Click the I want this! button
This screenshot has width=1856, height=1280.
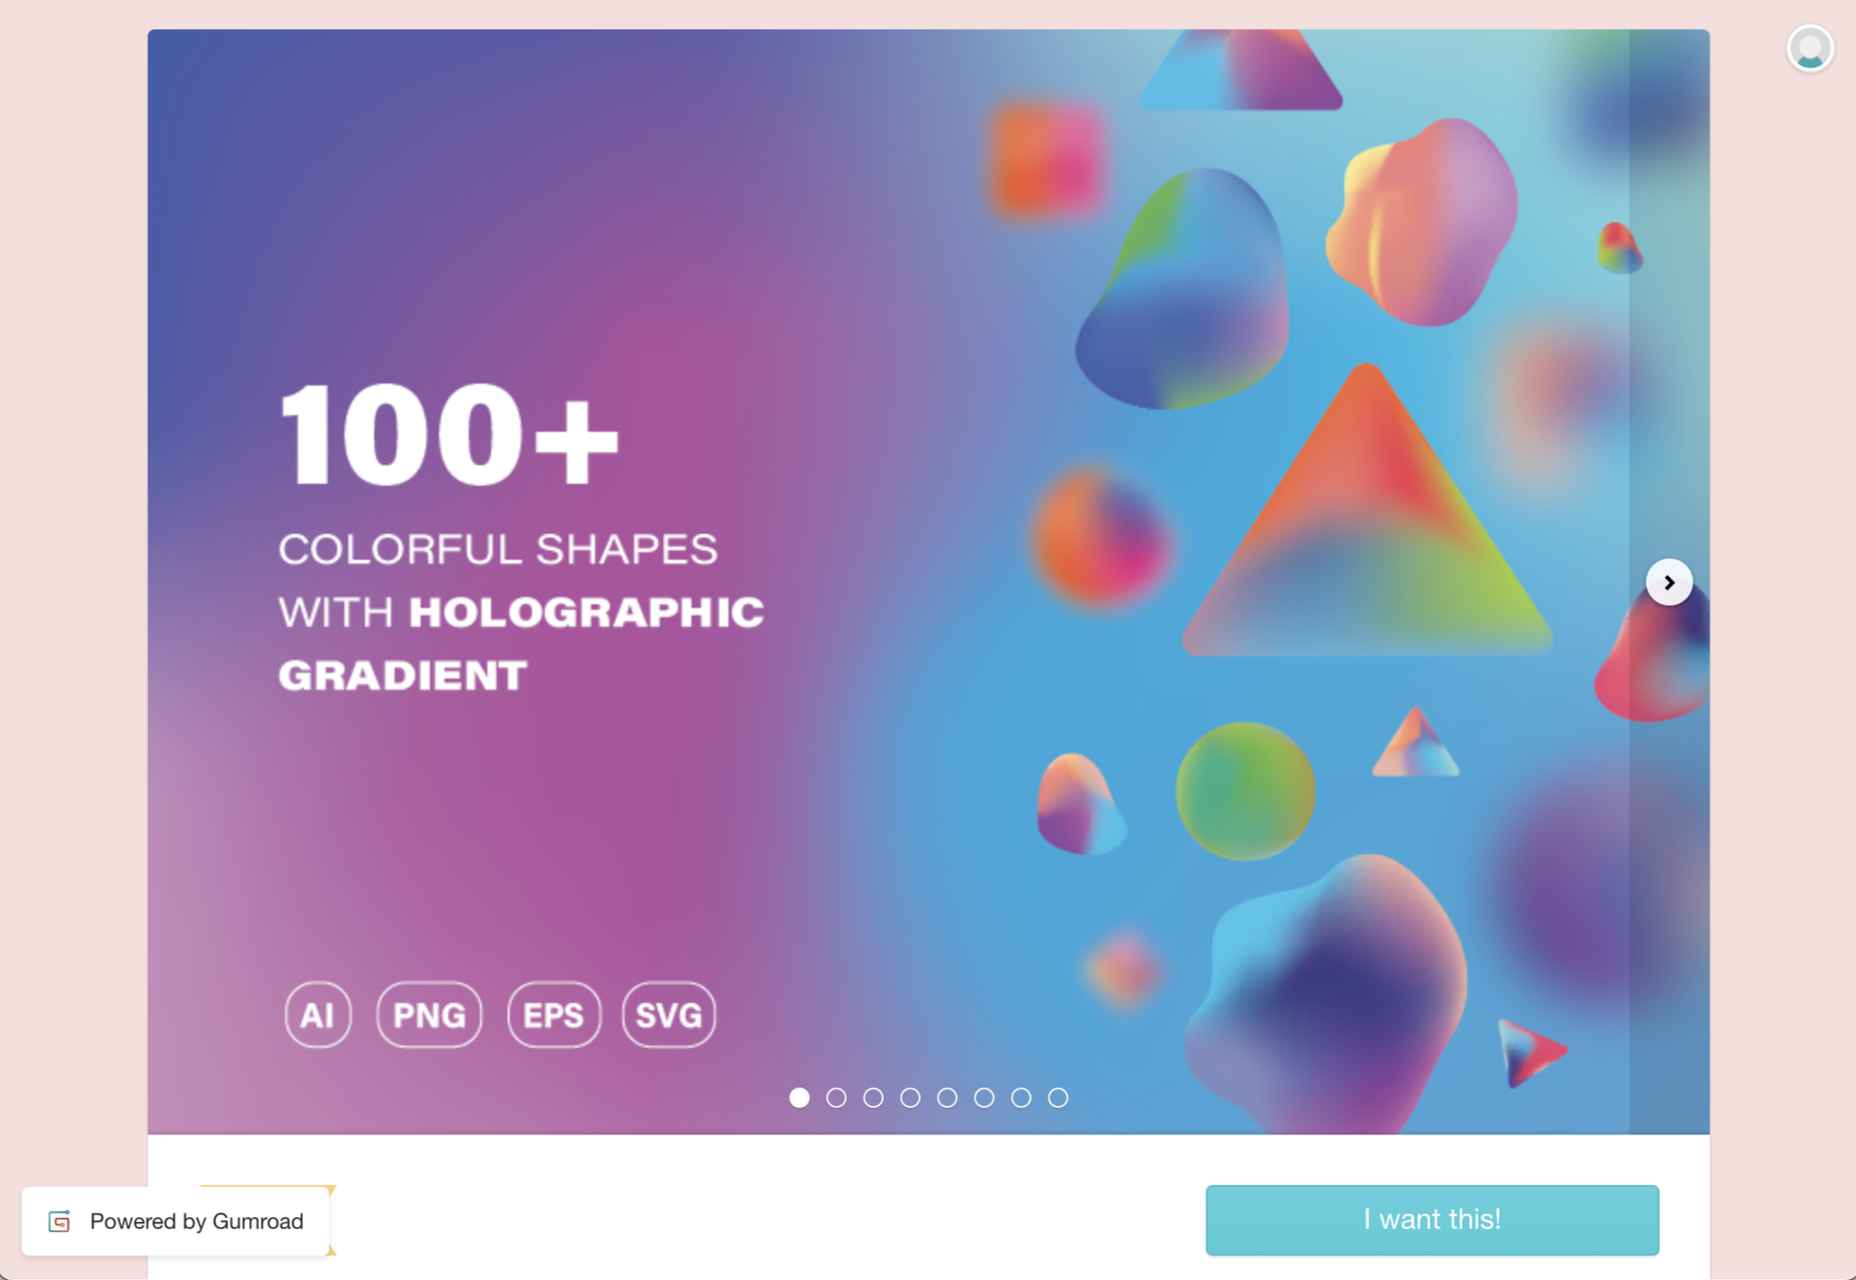pos(1432,1220)
